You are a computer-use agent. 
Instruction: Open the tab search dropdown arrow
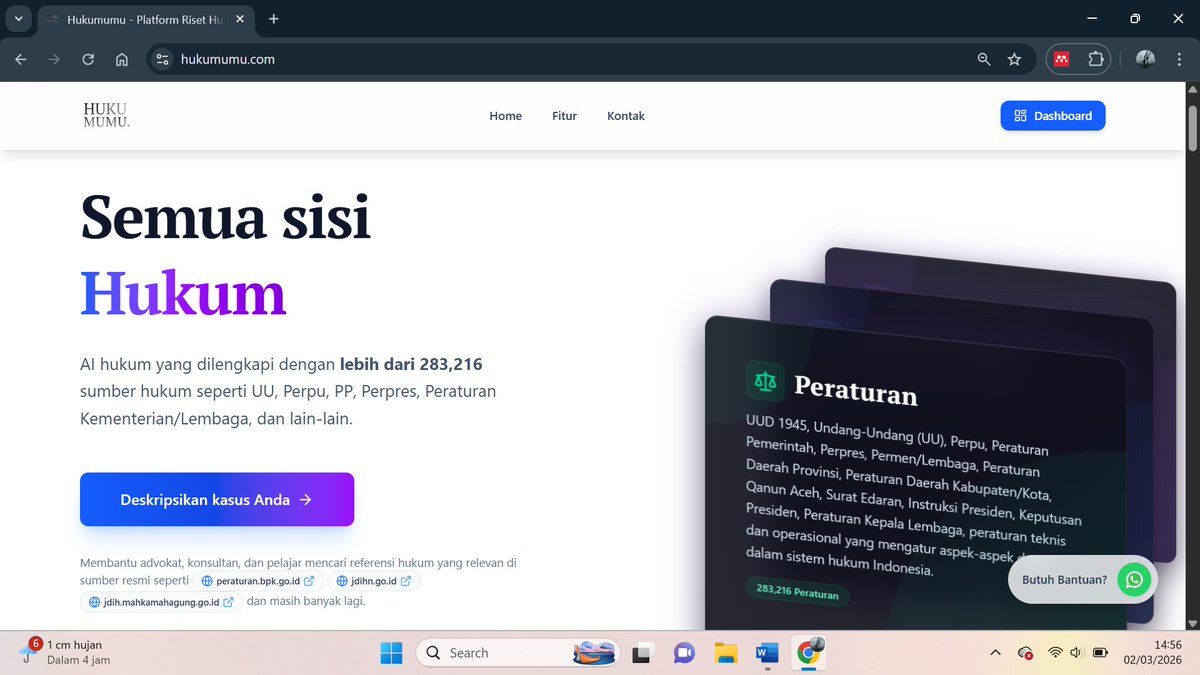pyautogui.click(x=18, y=19)
